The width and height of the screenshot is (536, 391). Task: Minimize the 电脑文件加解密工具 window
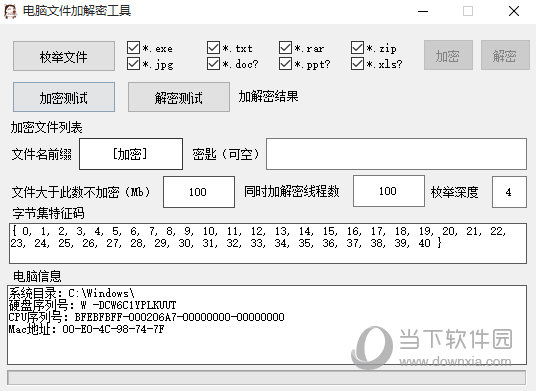point(423,11)
